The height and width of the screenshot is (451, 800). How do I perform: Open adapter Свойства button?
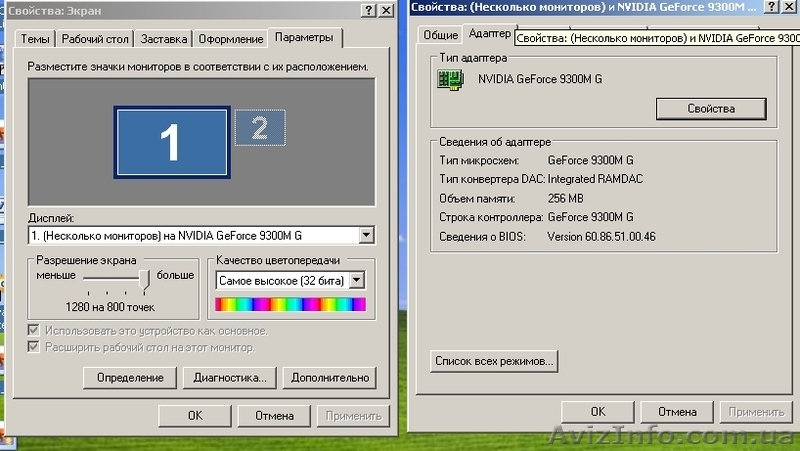(x=711, y=109)
